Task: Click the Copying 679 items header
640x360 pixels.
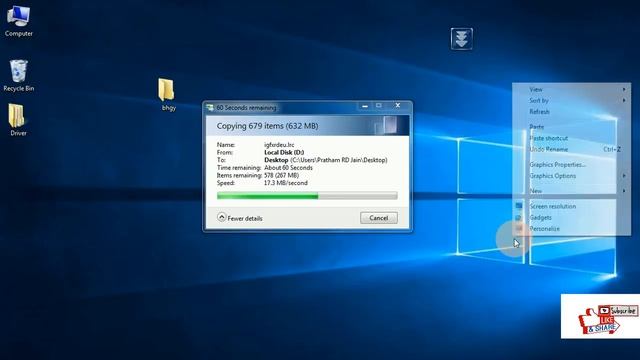Action: (x=267, y=126)
